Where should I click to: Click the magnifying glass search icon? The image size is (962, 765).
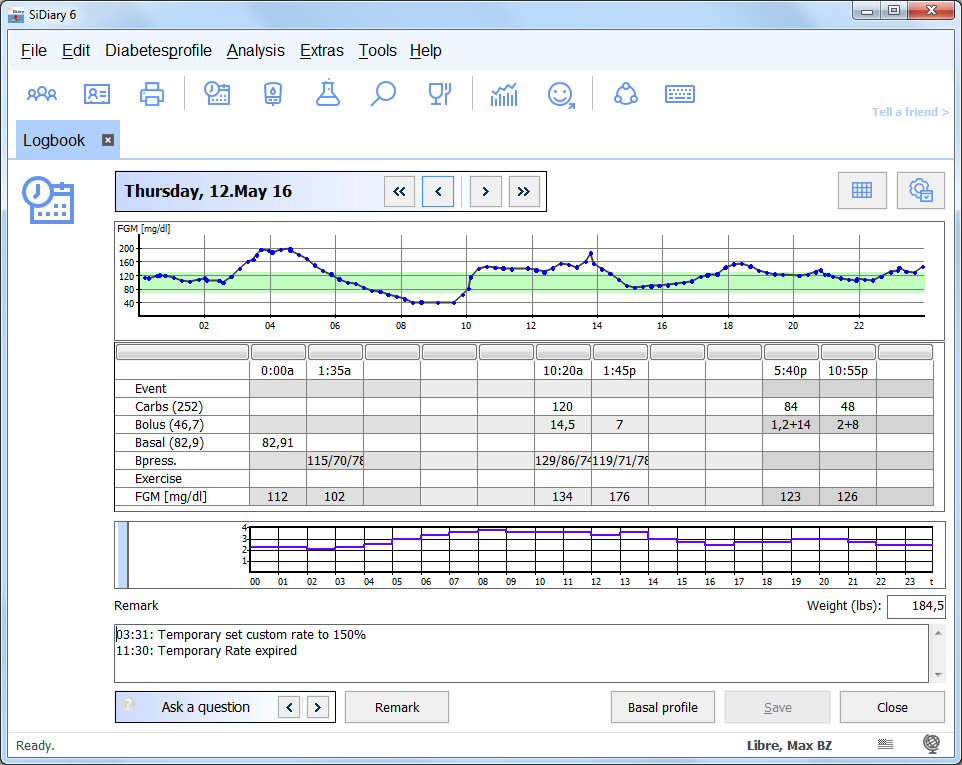383,94
